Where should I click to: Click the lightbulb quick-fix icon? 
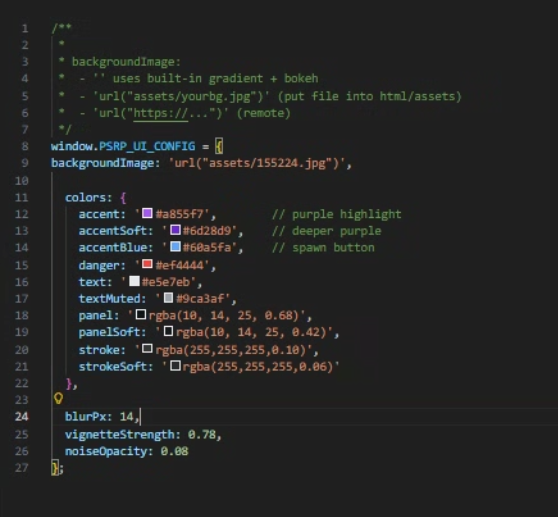58,399
